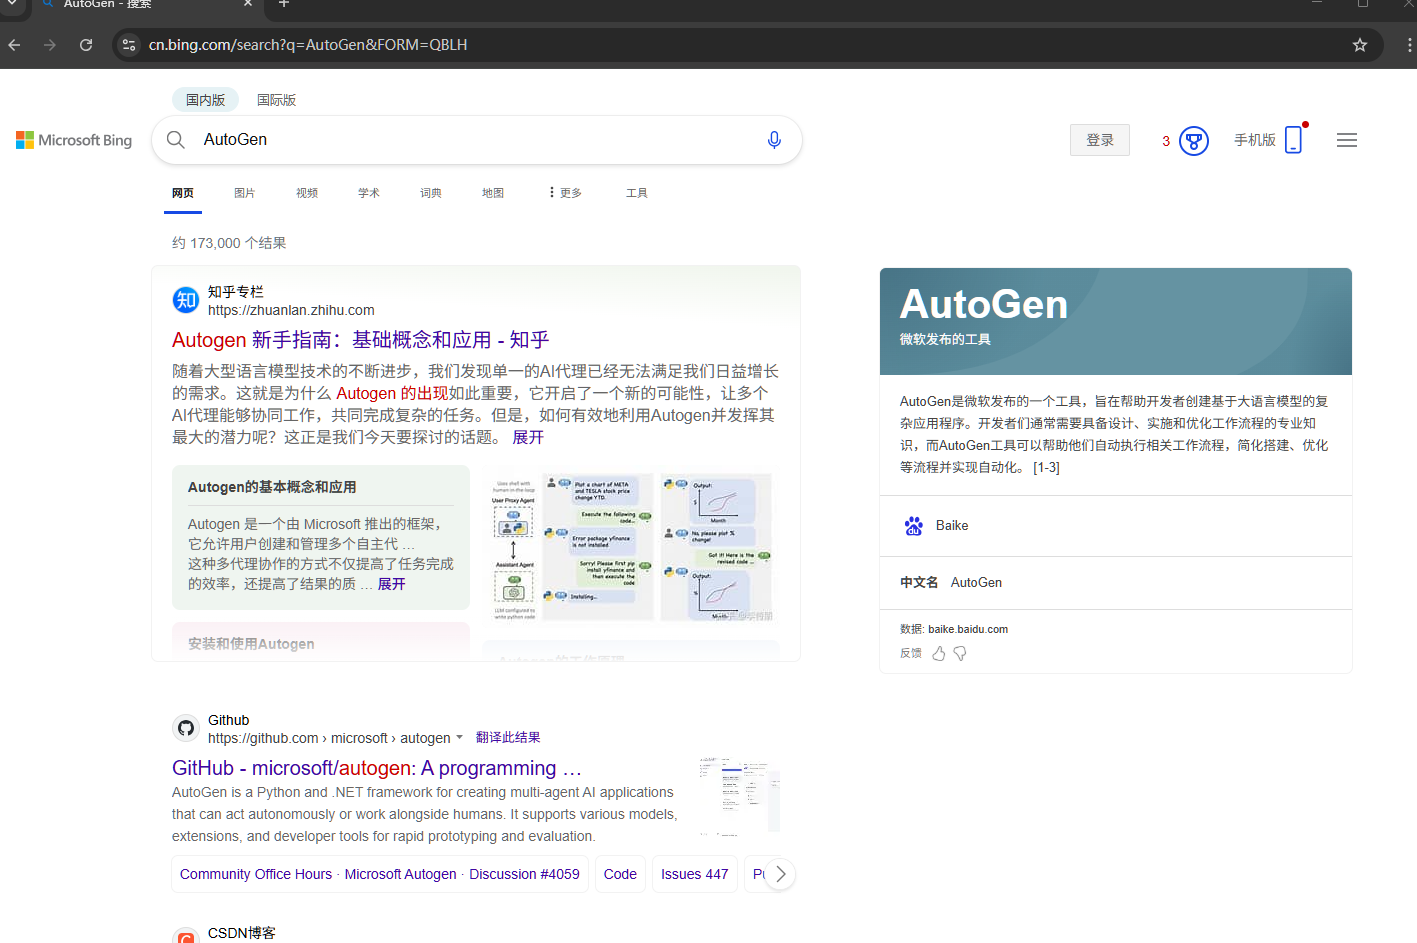Open baike.baidu.com data source link
This screenshot has height=943, width=1417.
[968, 629]
